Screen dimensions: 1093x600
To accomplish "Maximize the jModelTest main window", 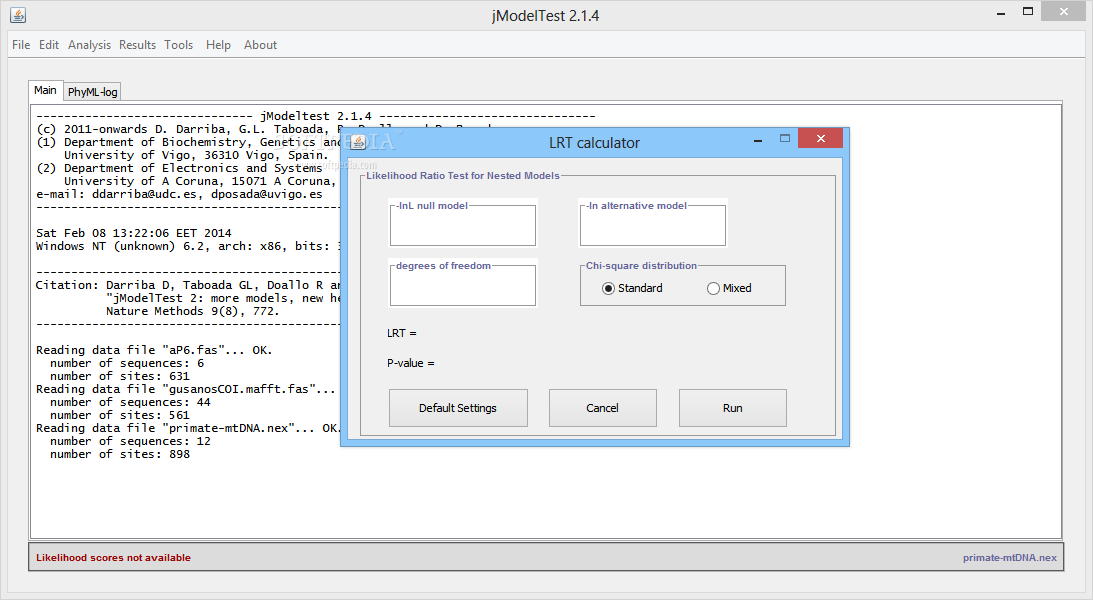I will [1027, 11].
